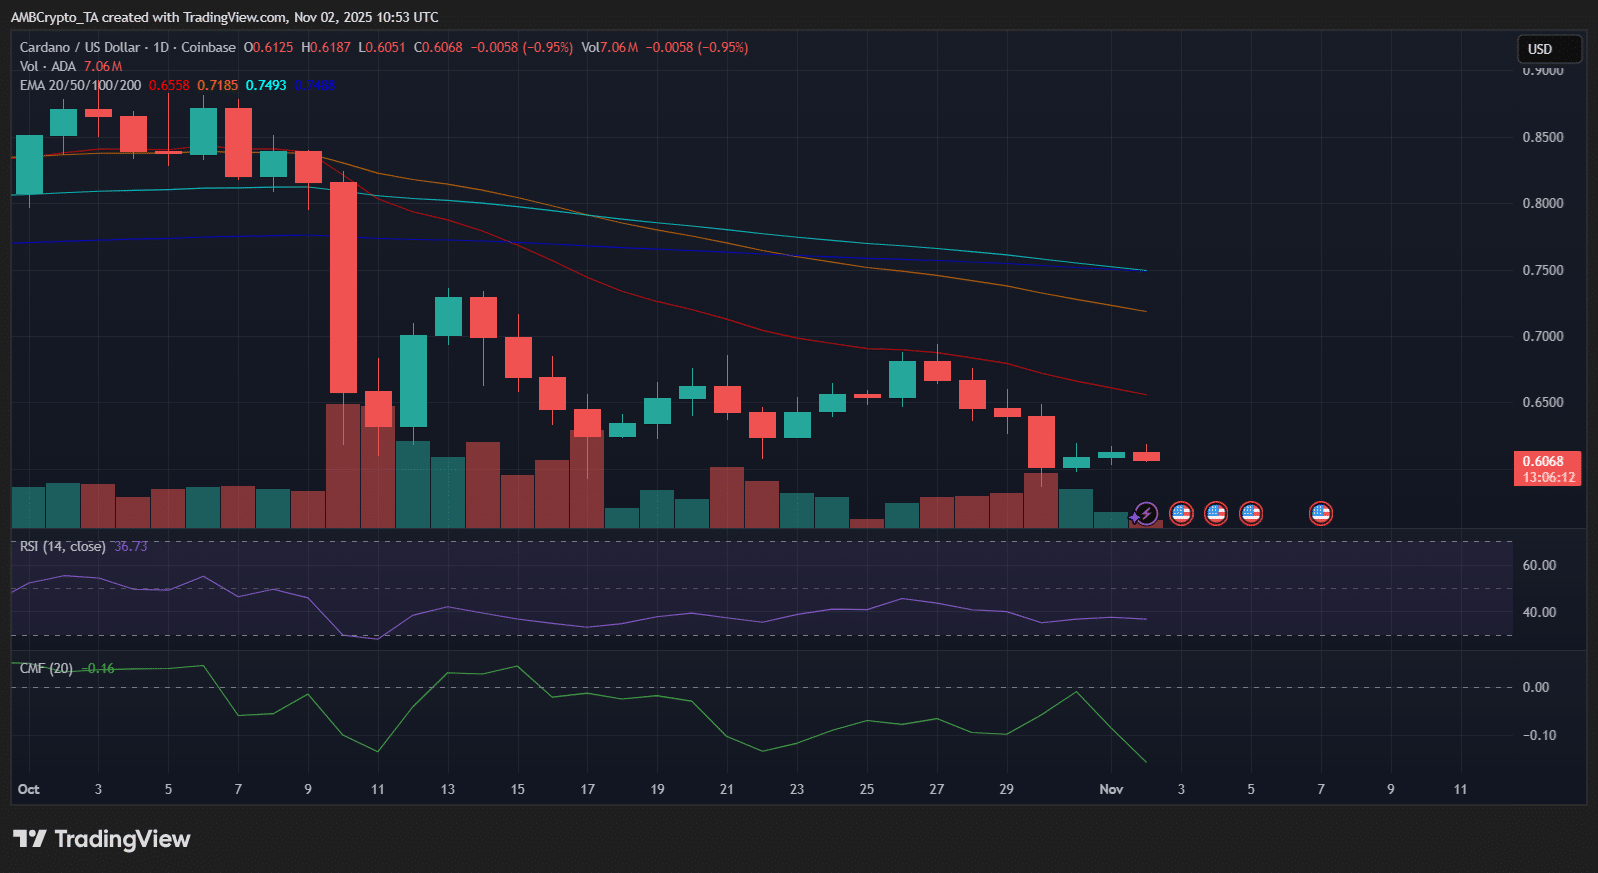Click the purple lightning event icon
This screenshot has width=1598, height=873.
coord(1146,514)
